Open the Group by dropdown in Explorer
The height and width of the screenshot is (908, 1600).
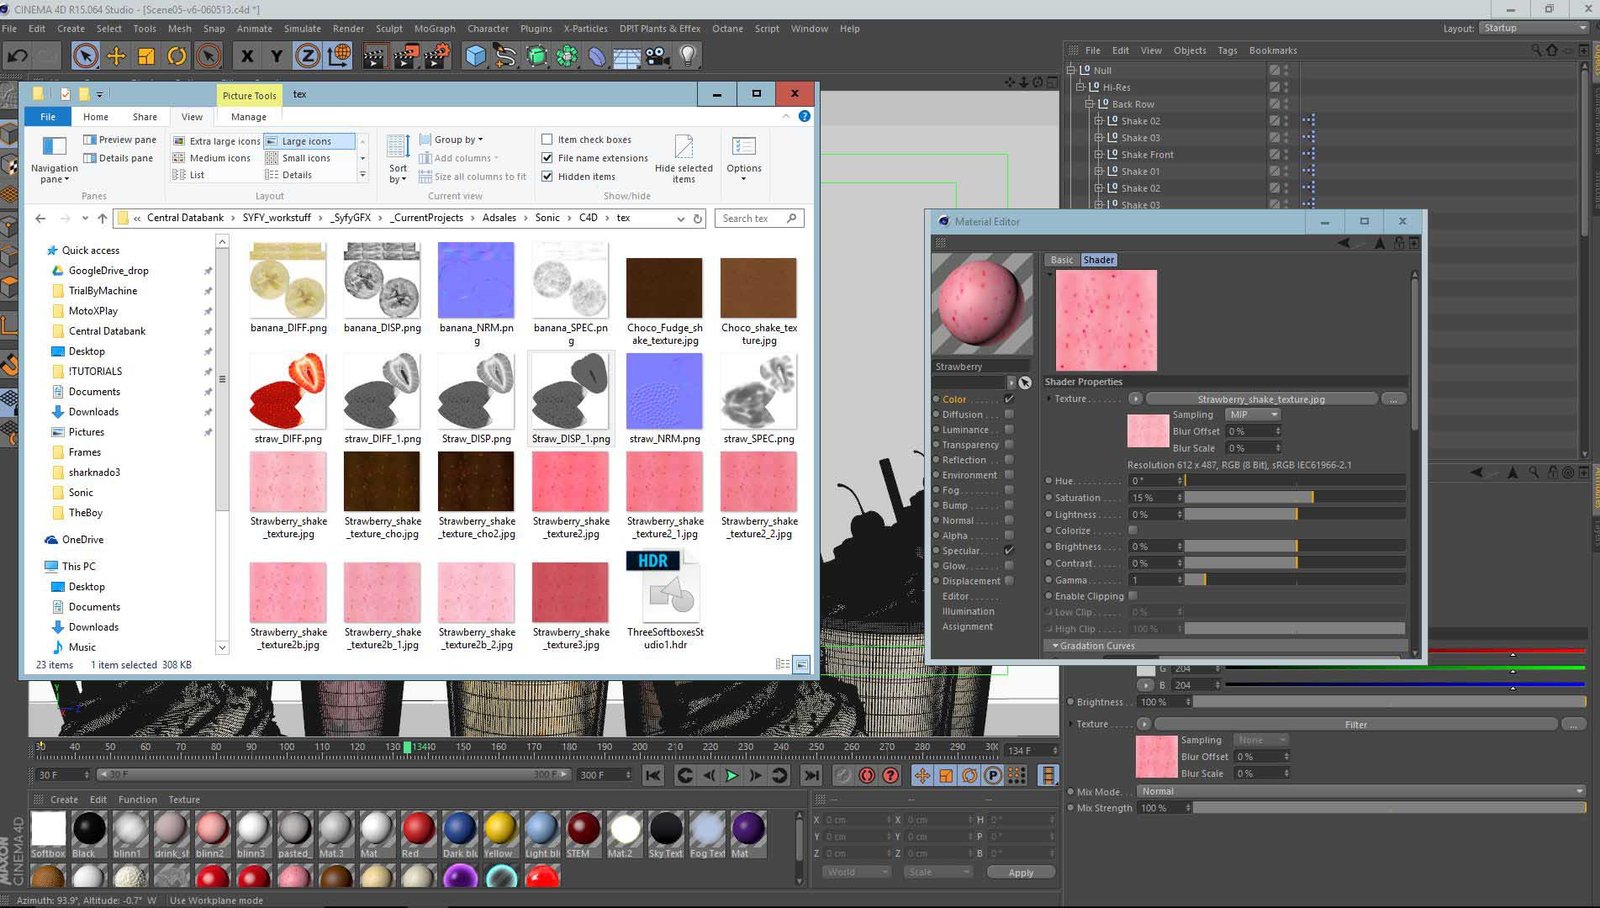(458, 140)
